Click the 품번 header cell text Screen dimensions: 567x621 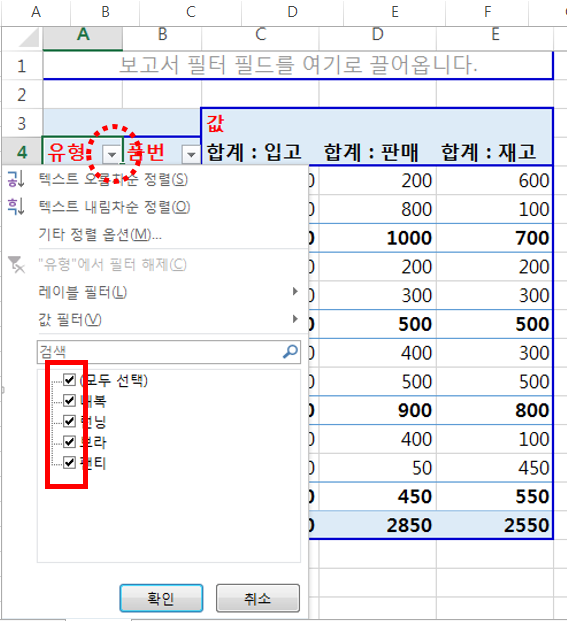point(146,152)
